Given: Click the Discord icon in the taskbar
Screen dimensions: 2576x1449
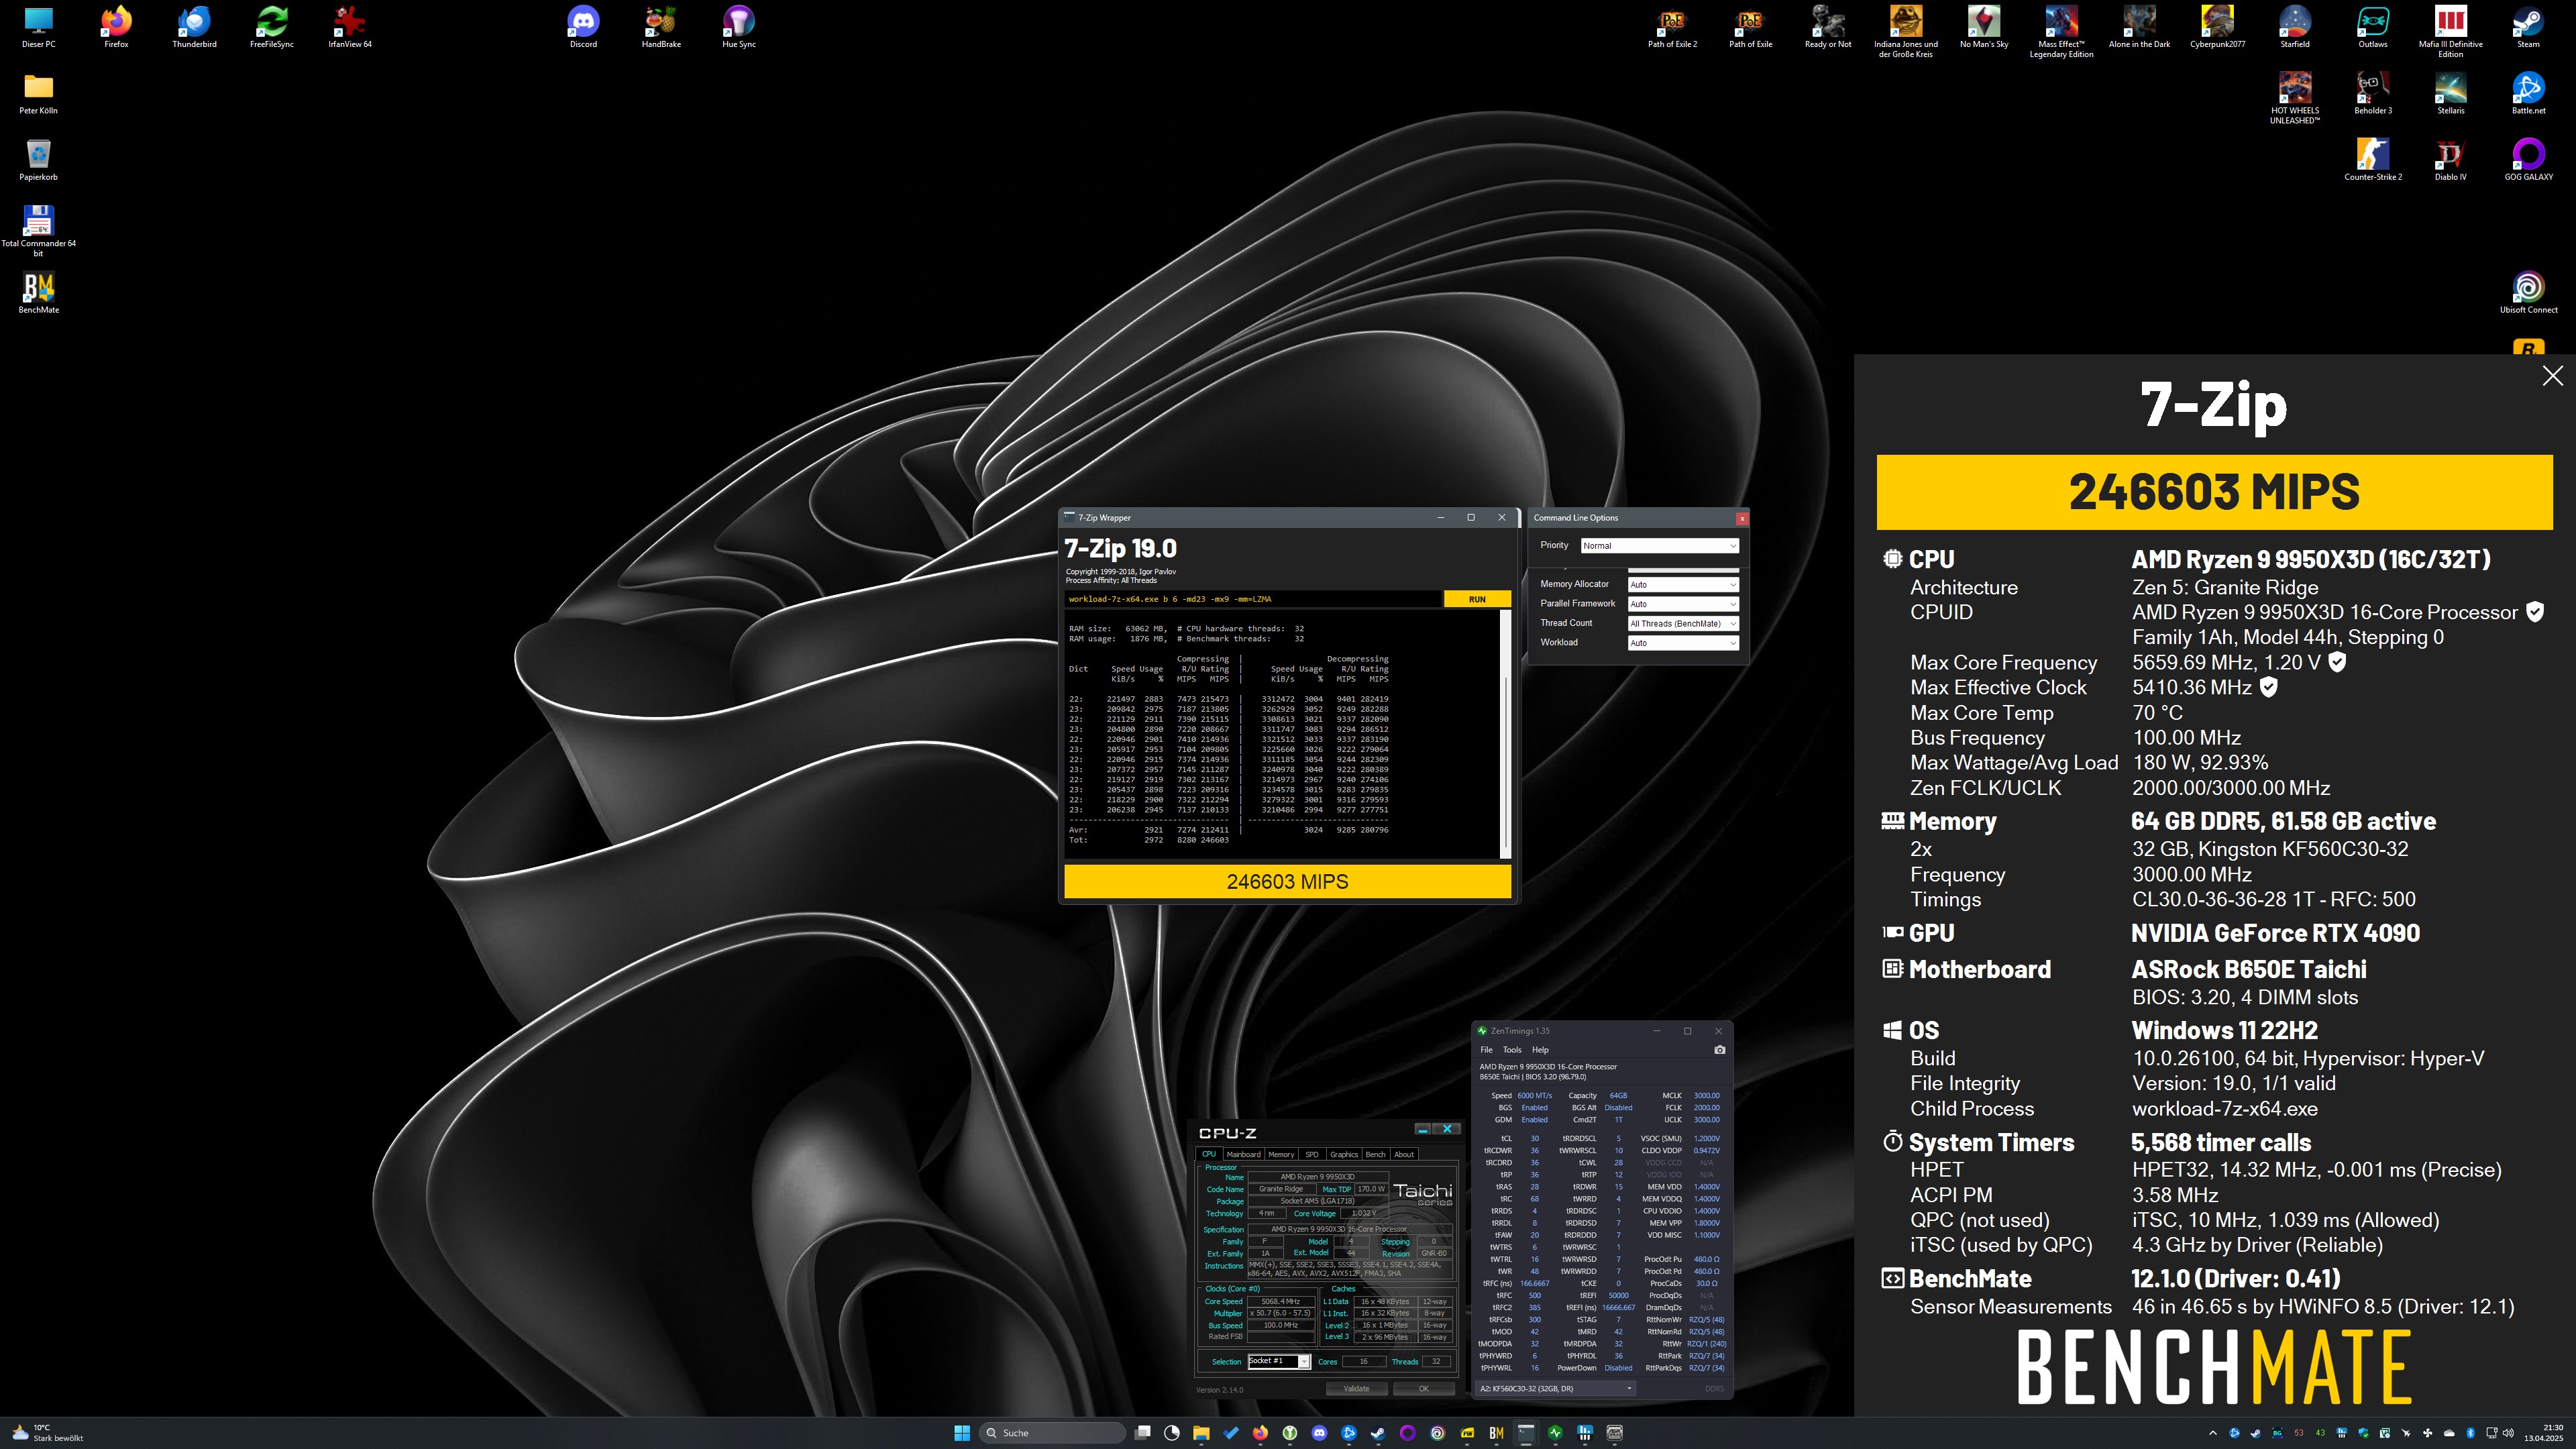Looking at the screenshot, I should [1319, 1433].
